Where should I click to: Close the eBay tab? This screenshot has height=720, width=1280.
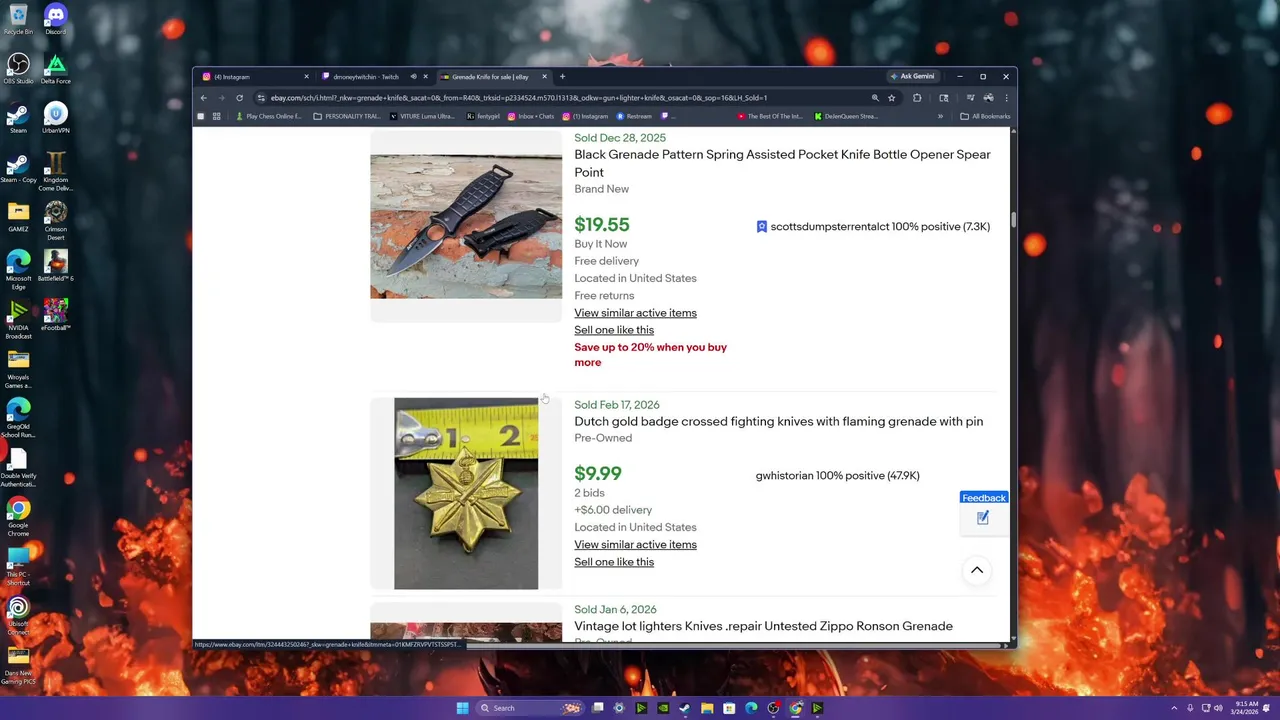tap(544, 77)
